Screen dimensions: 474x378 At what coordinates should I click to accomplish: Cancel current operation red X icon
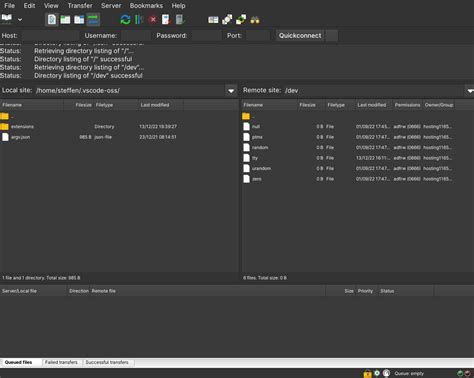coord(153,20)
